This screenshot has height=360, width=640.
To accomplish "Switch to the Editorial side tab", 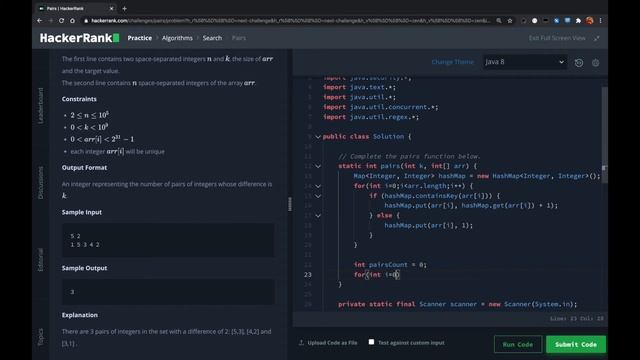I will coord(40,260).
